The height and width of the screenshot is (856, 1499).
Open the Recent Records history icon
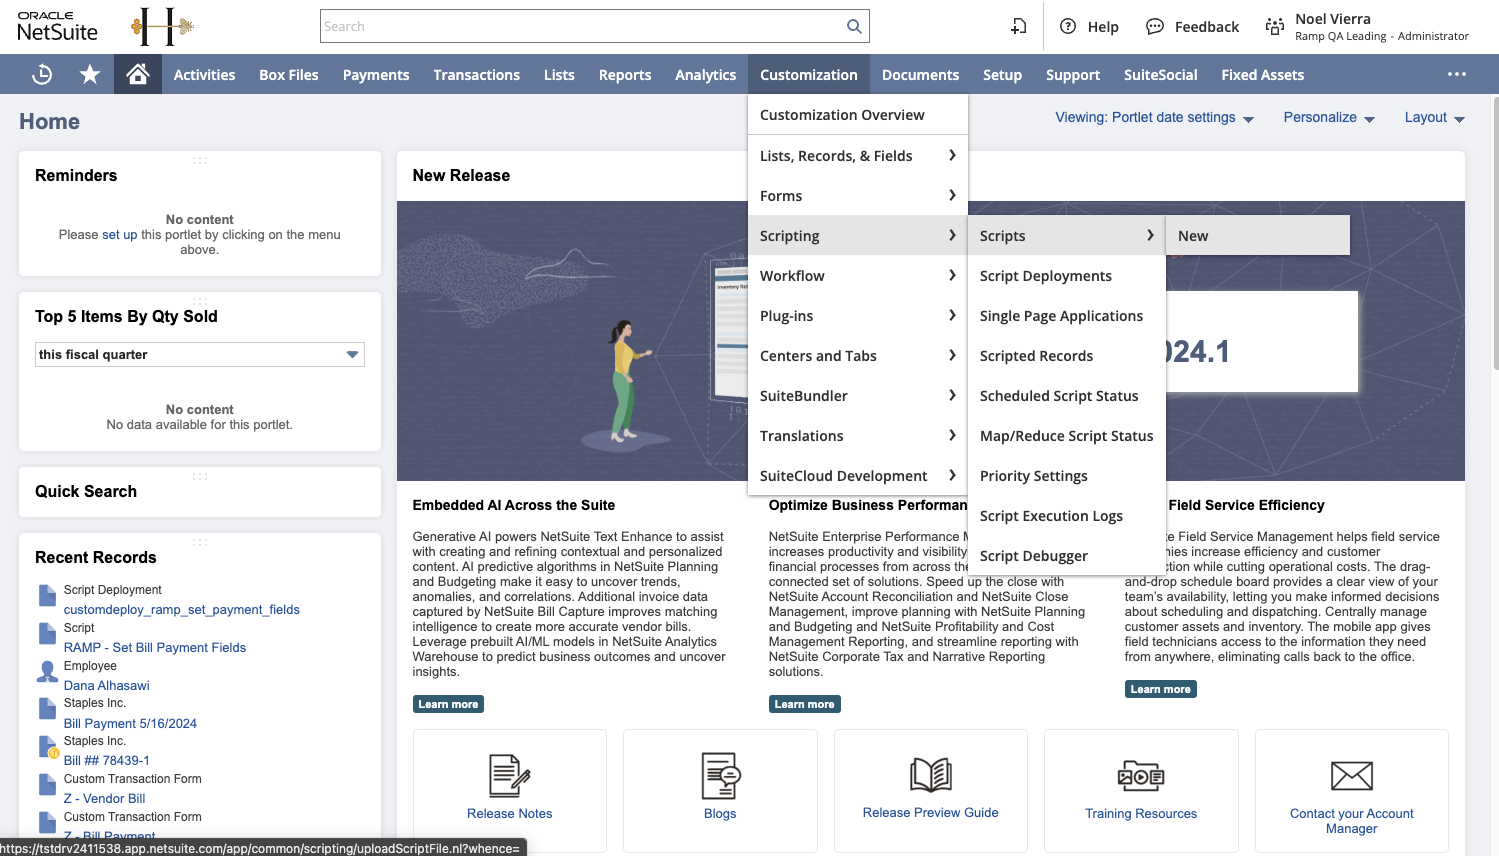pos(42,74)
